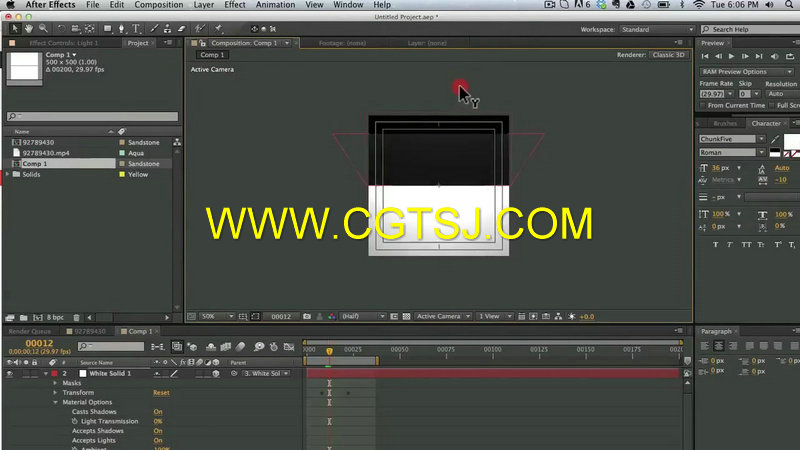
Task: Click the new folder icon in Project panel
Action: click(23, 317)
